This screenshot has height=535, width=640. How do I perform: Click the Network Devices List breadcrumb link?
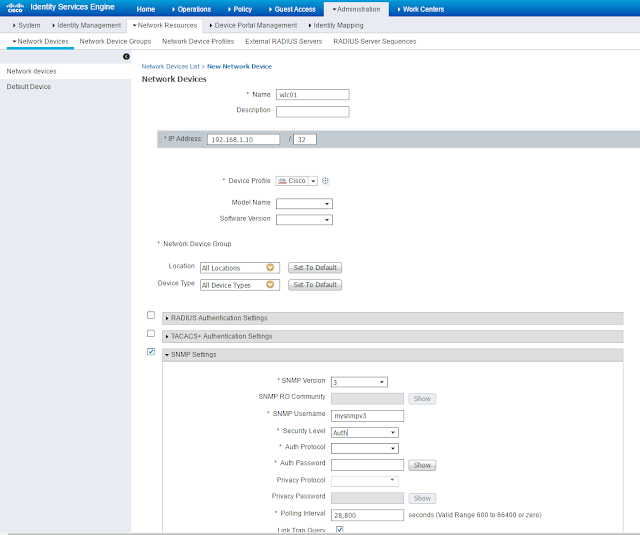click(171, 66)
